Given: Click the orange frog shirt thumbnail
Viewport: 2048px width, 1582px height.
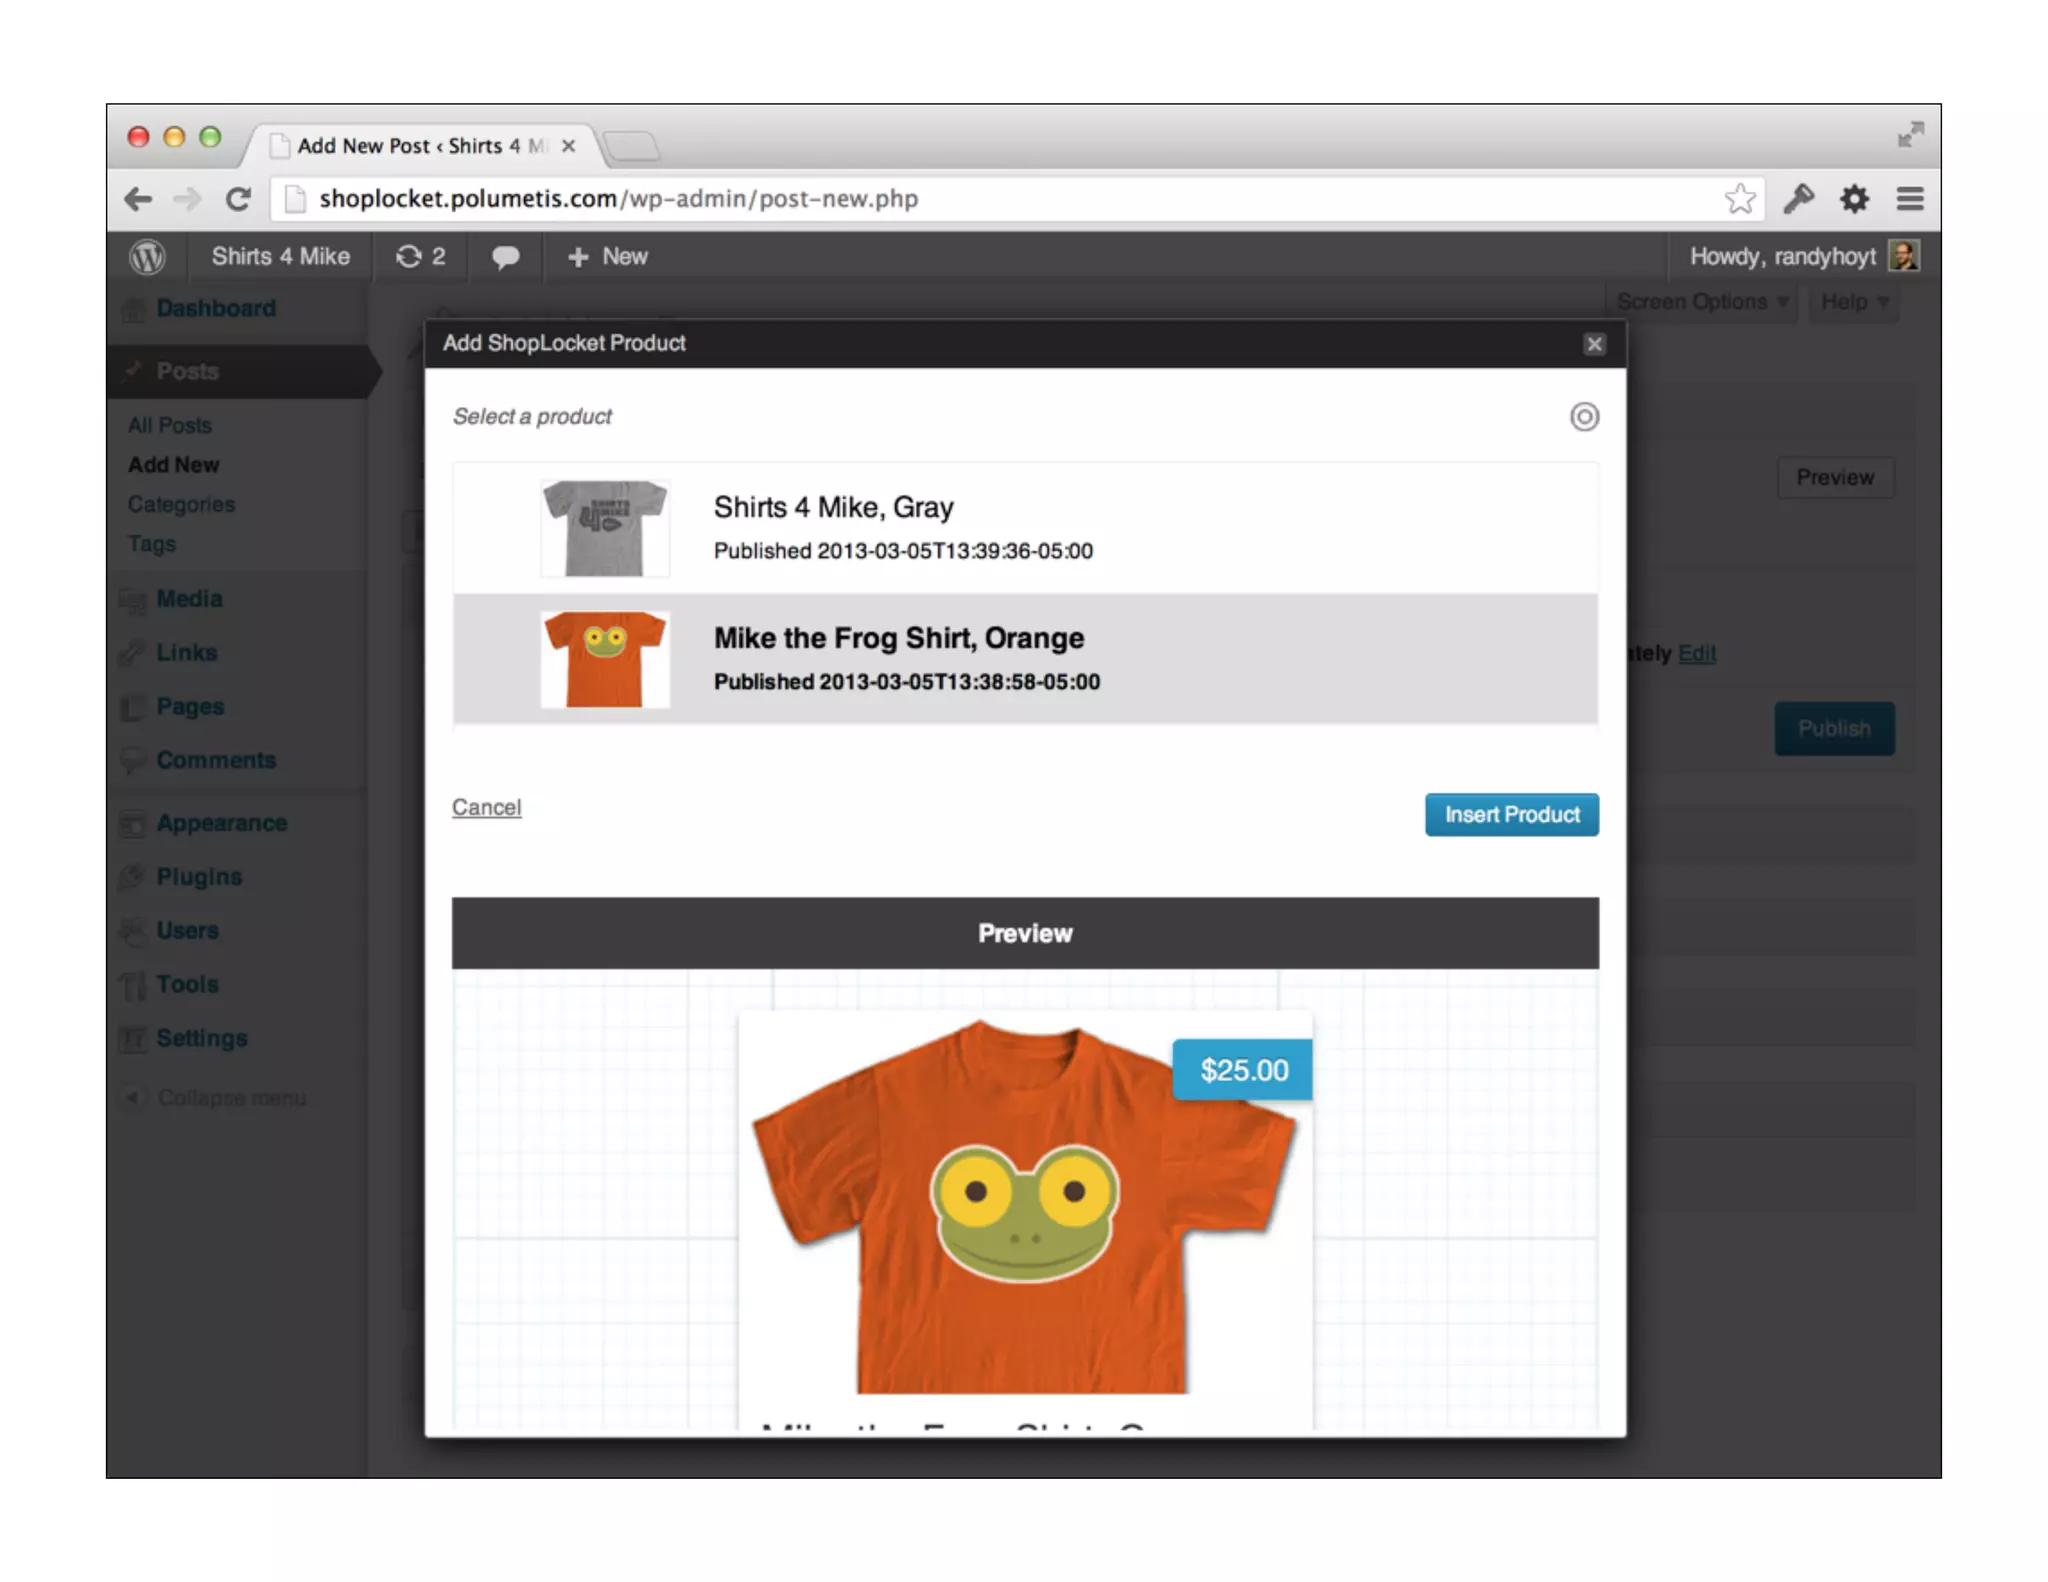Looking at the screenshot, I should (x=605, y=659).
